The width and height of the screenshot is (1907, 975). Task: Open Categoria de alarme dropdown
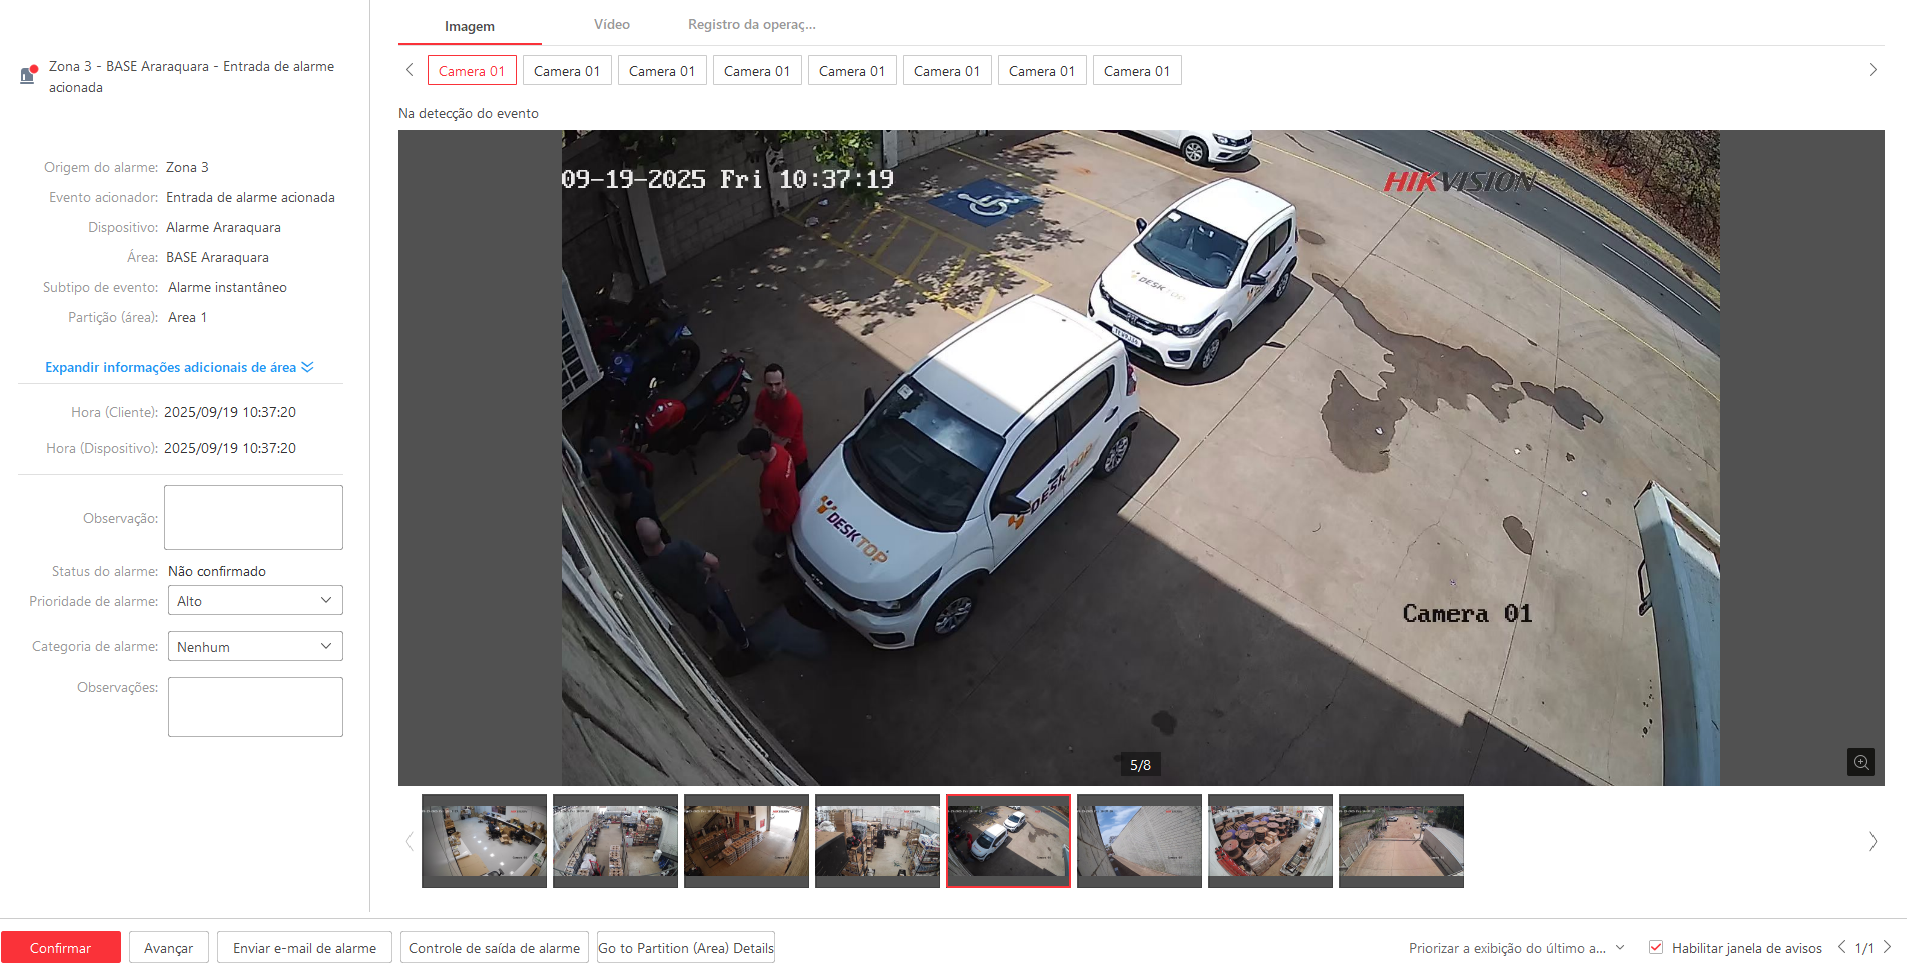(255, 647)
